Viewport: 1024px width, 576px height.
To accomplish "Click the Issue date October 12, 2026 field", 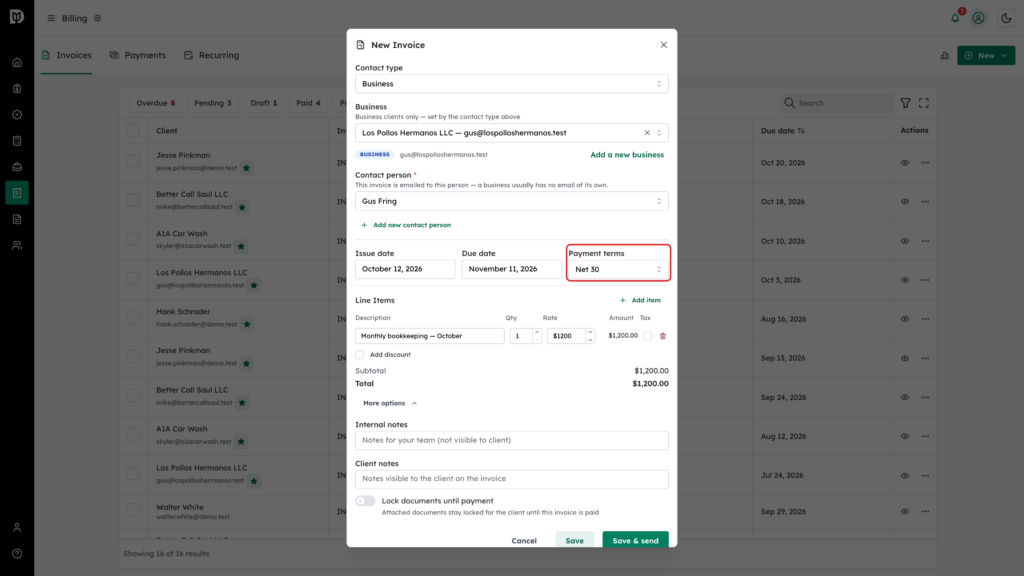I will (x=405, y=269).
